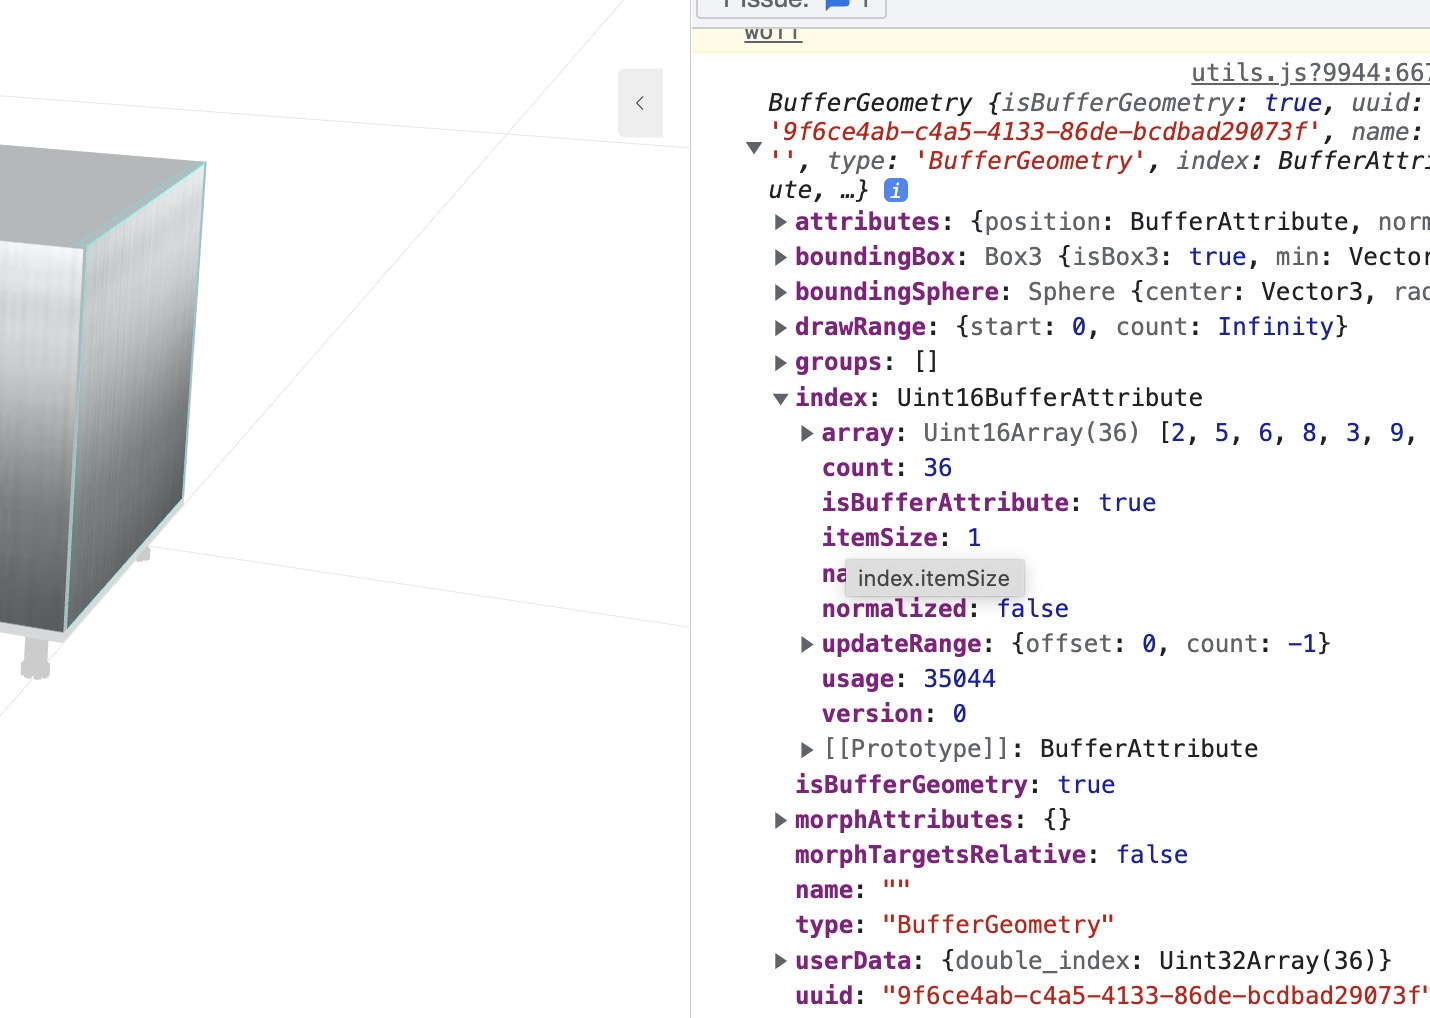Screen dimensions: 1430x1018
Task: Collapse the console drawer with the left chevron
Action: (x=640, y=103)
